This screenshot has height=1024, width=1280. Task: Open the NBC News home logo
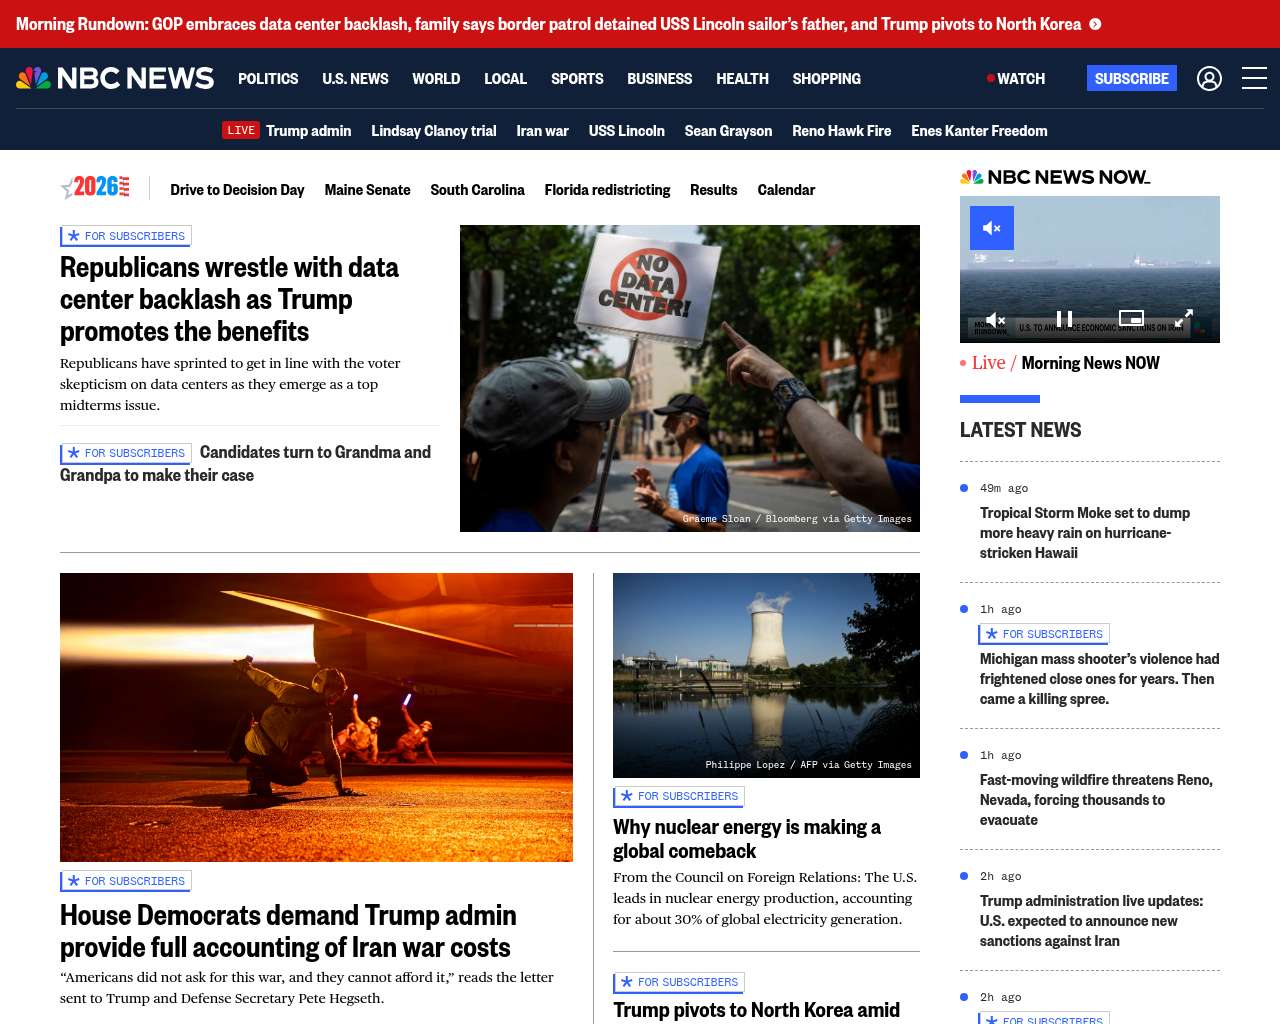(115, 78)
